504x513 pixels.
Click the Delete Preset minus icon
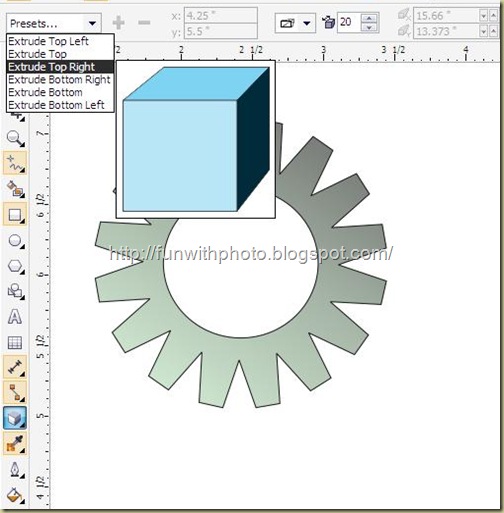pos(144,23)
